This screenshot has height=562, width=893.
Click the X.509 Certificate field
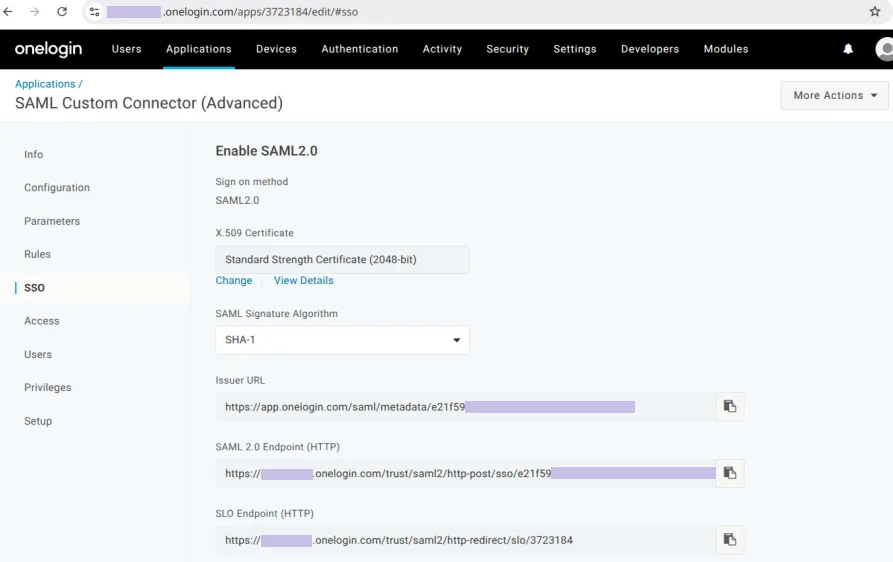[x=342, y=260]
